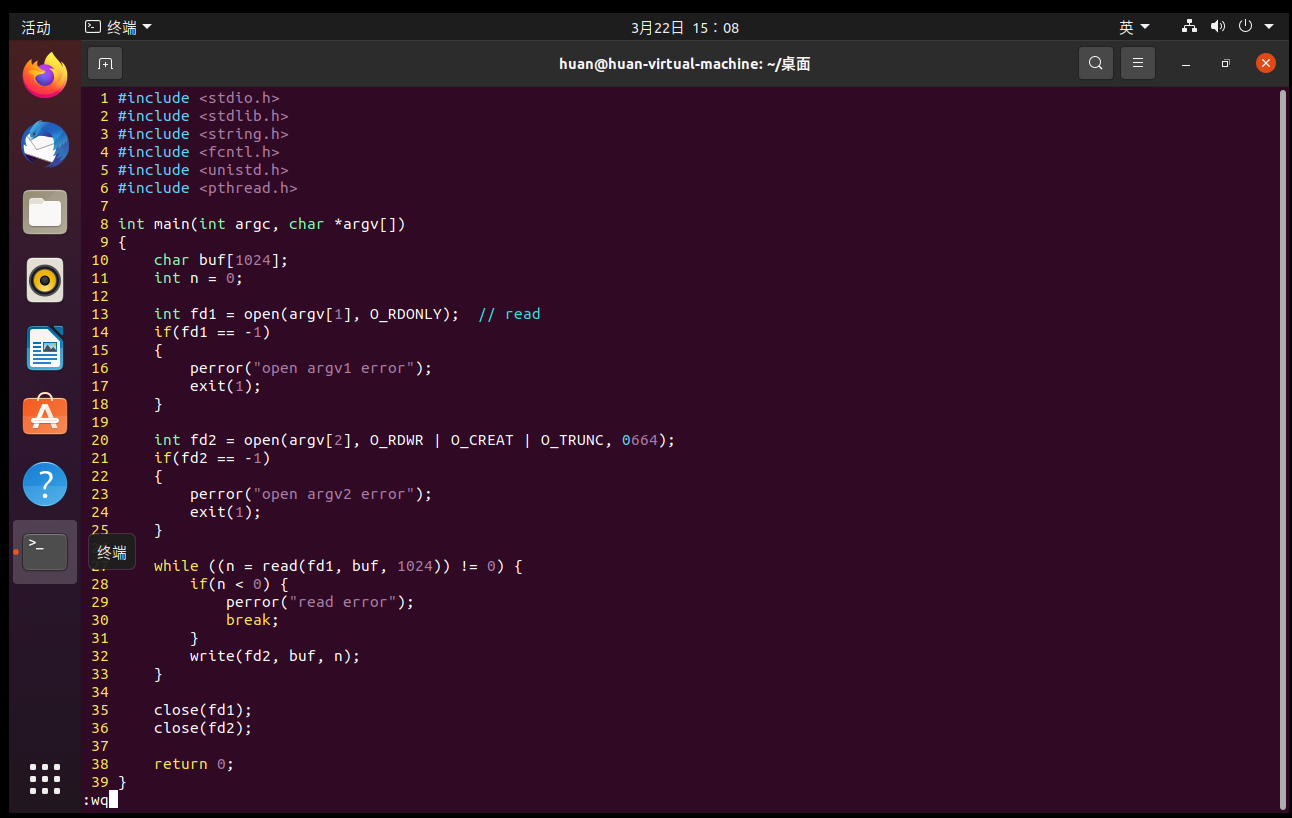
Task: Open a new terminal tab button
Action: (105, 63)
